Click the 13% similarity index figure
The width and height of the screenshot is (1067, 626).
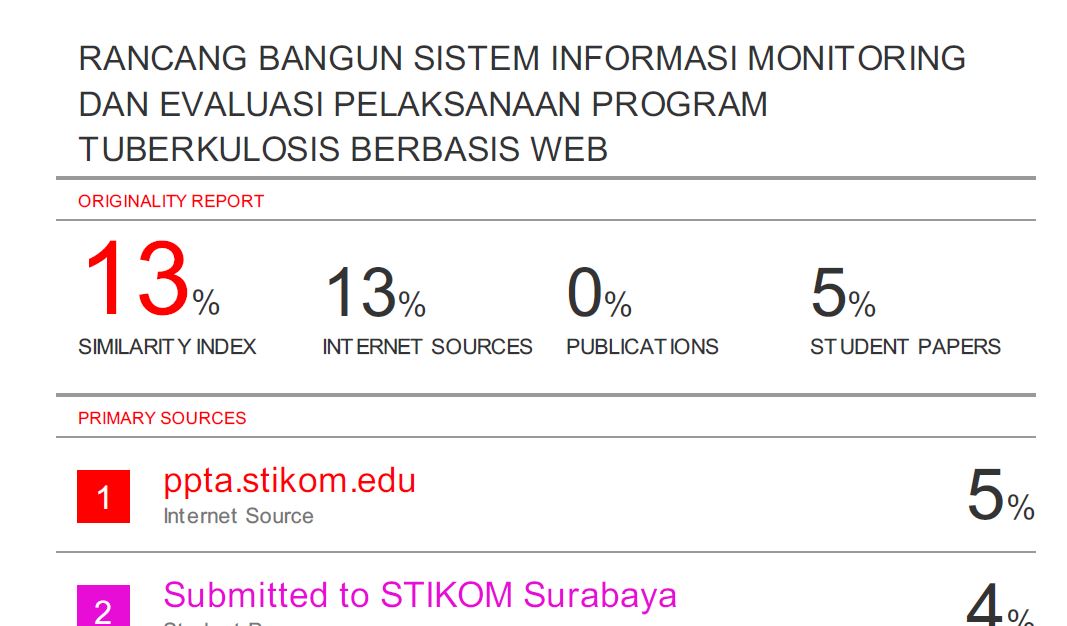(x=151, y=278)
